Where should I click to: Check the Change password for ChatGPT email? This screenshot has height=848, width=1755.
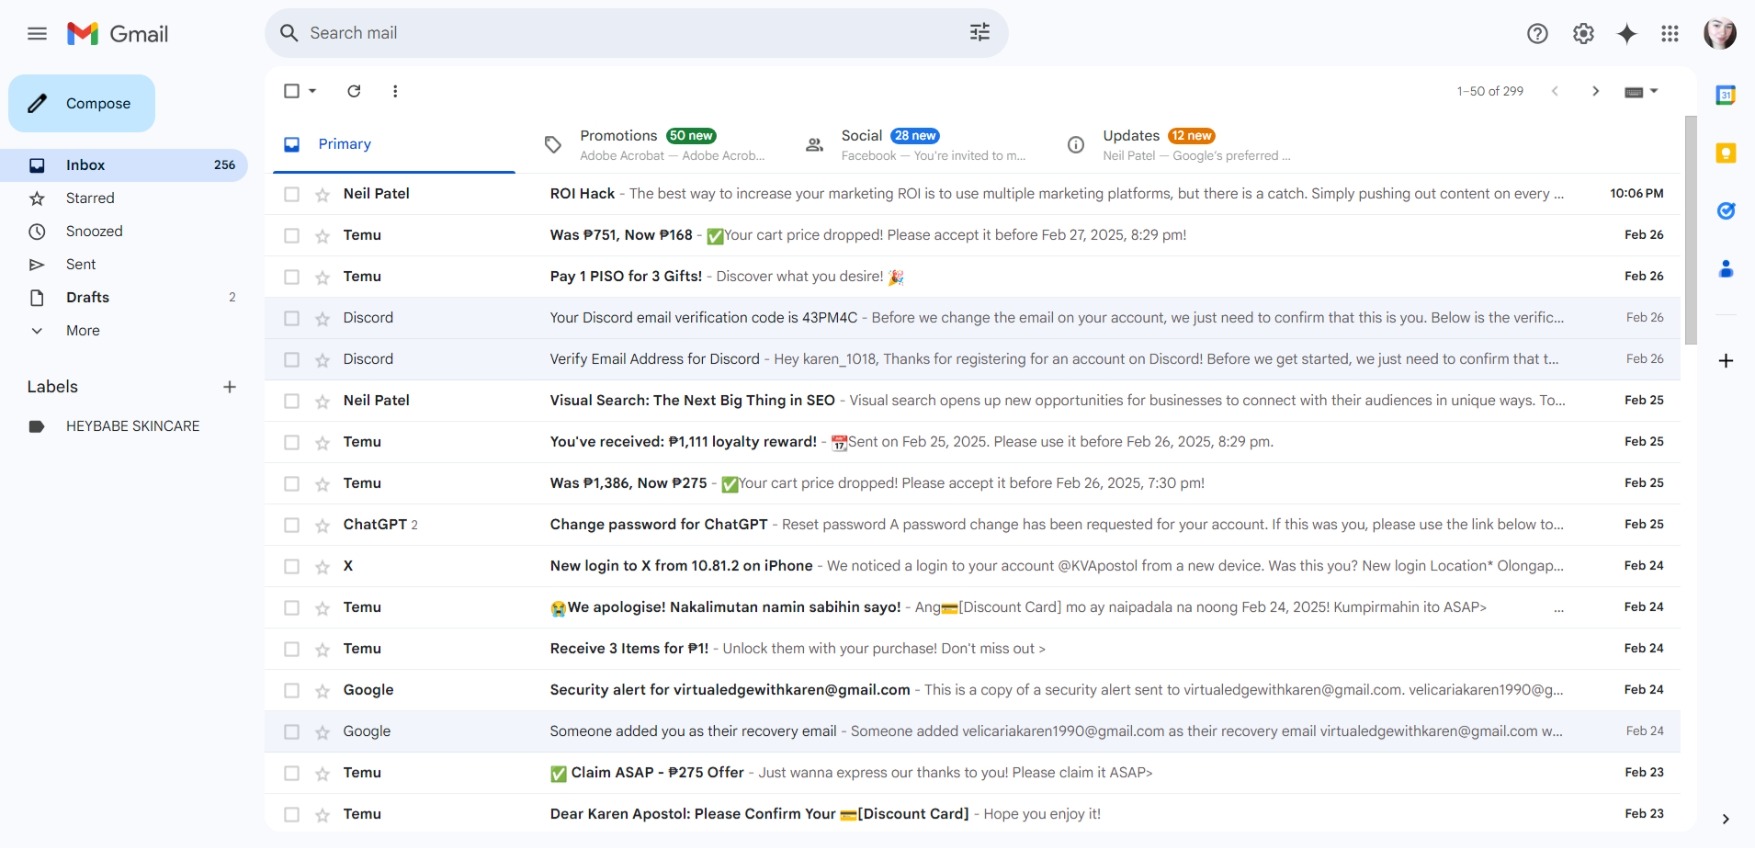pyautogui.click(x=292, y=526)
